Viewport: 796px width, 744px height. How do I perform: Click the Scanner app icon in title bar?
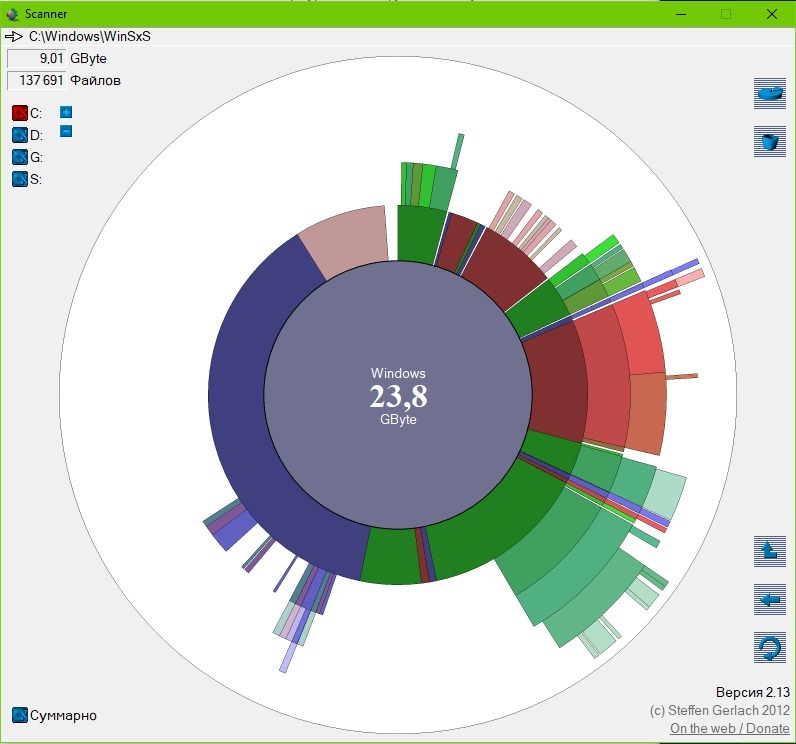tap(12, 14)
